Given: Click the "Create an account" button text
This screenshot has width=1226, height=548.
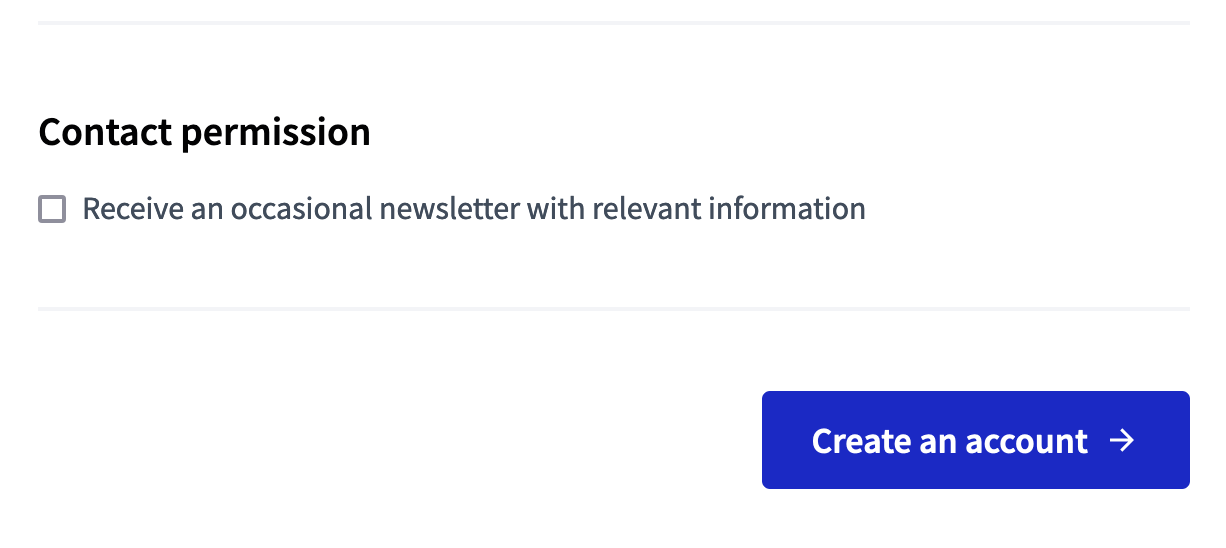Looking at the screenshot, I should [x=949, y=441].
